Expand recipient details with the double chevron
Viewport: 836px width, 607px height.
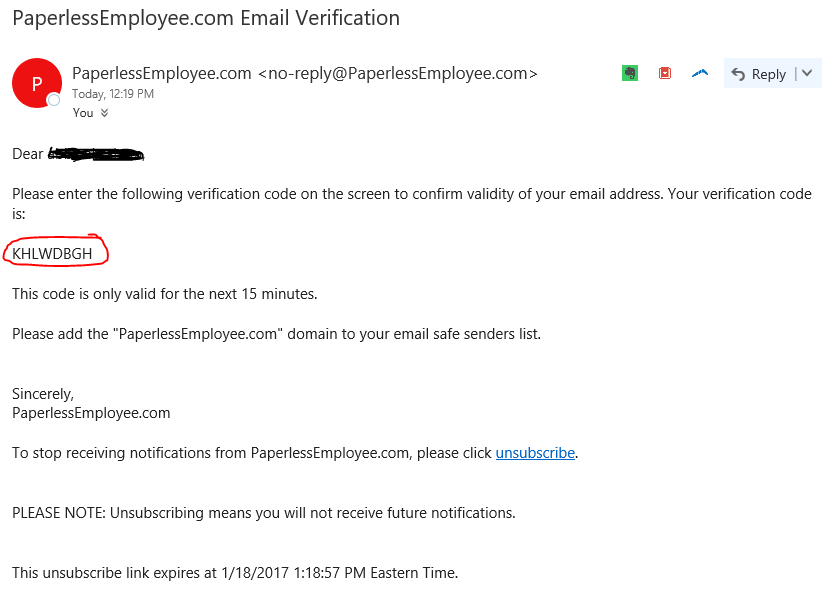click(x=104, y=113)
